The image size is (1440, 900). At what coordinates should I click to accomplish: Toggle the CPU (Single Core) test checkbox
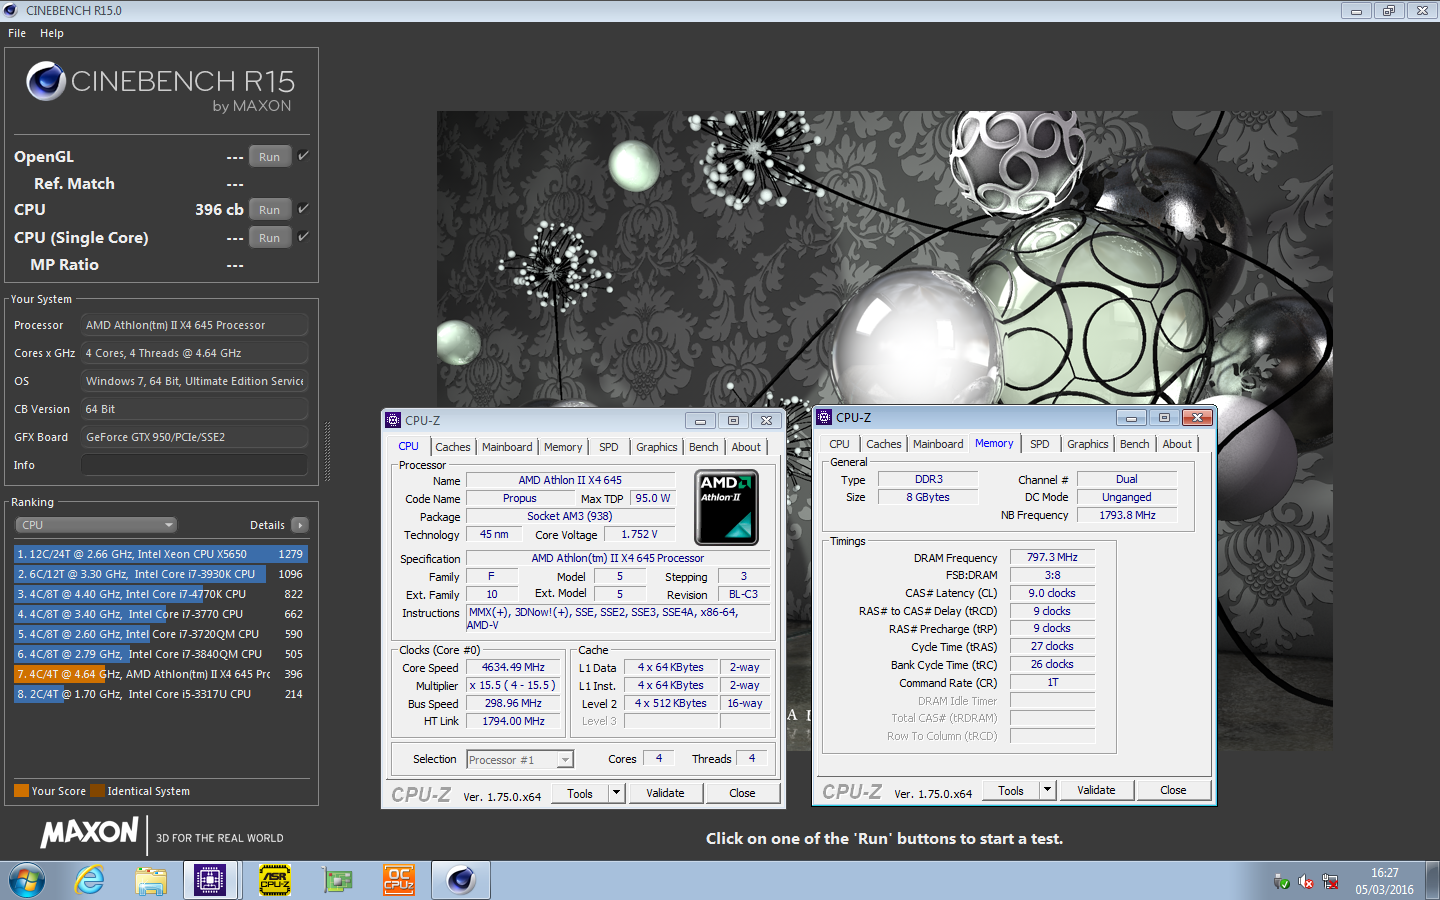click(303, 237)
